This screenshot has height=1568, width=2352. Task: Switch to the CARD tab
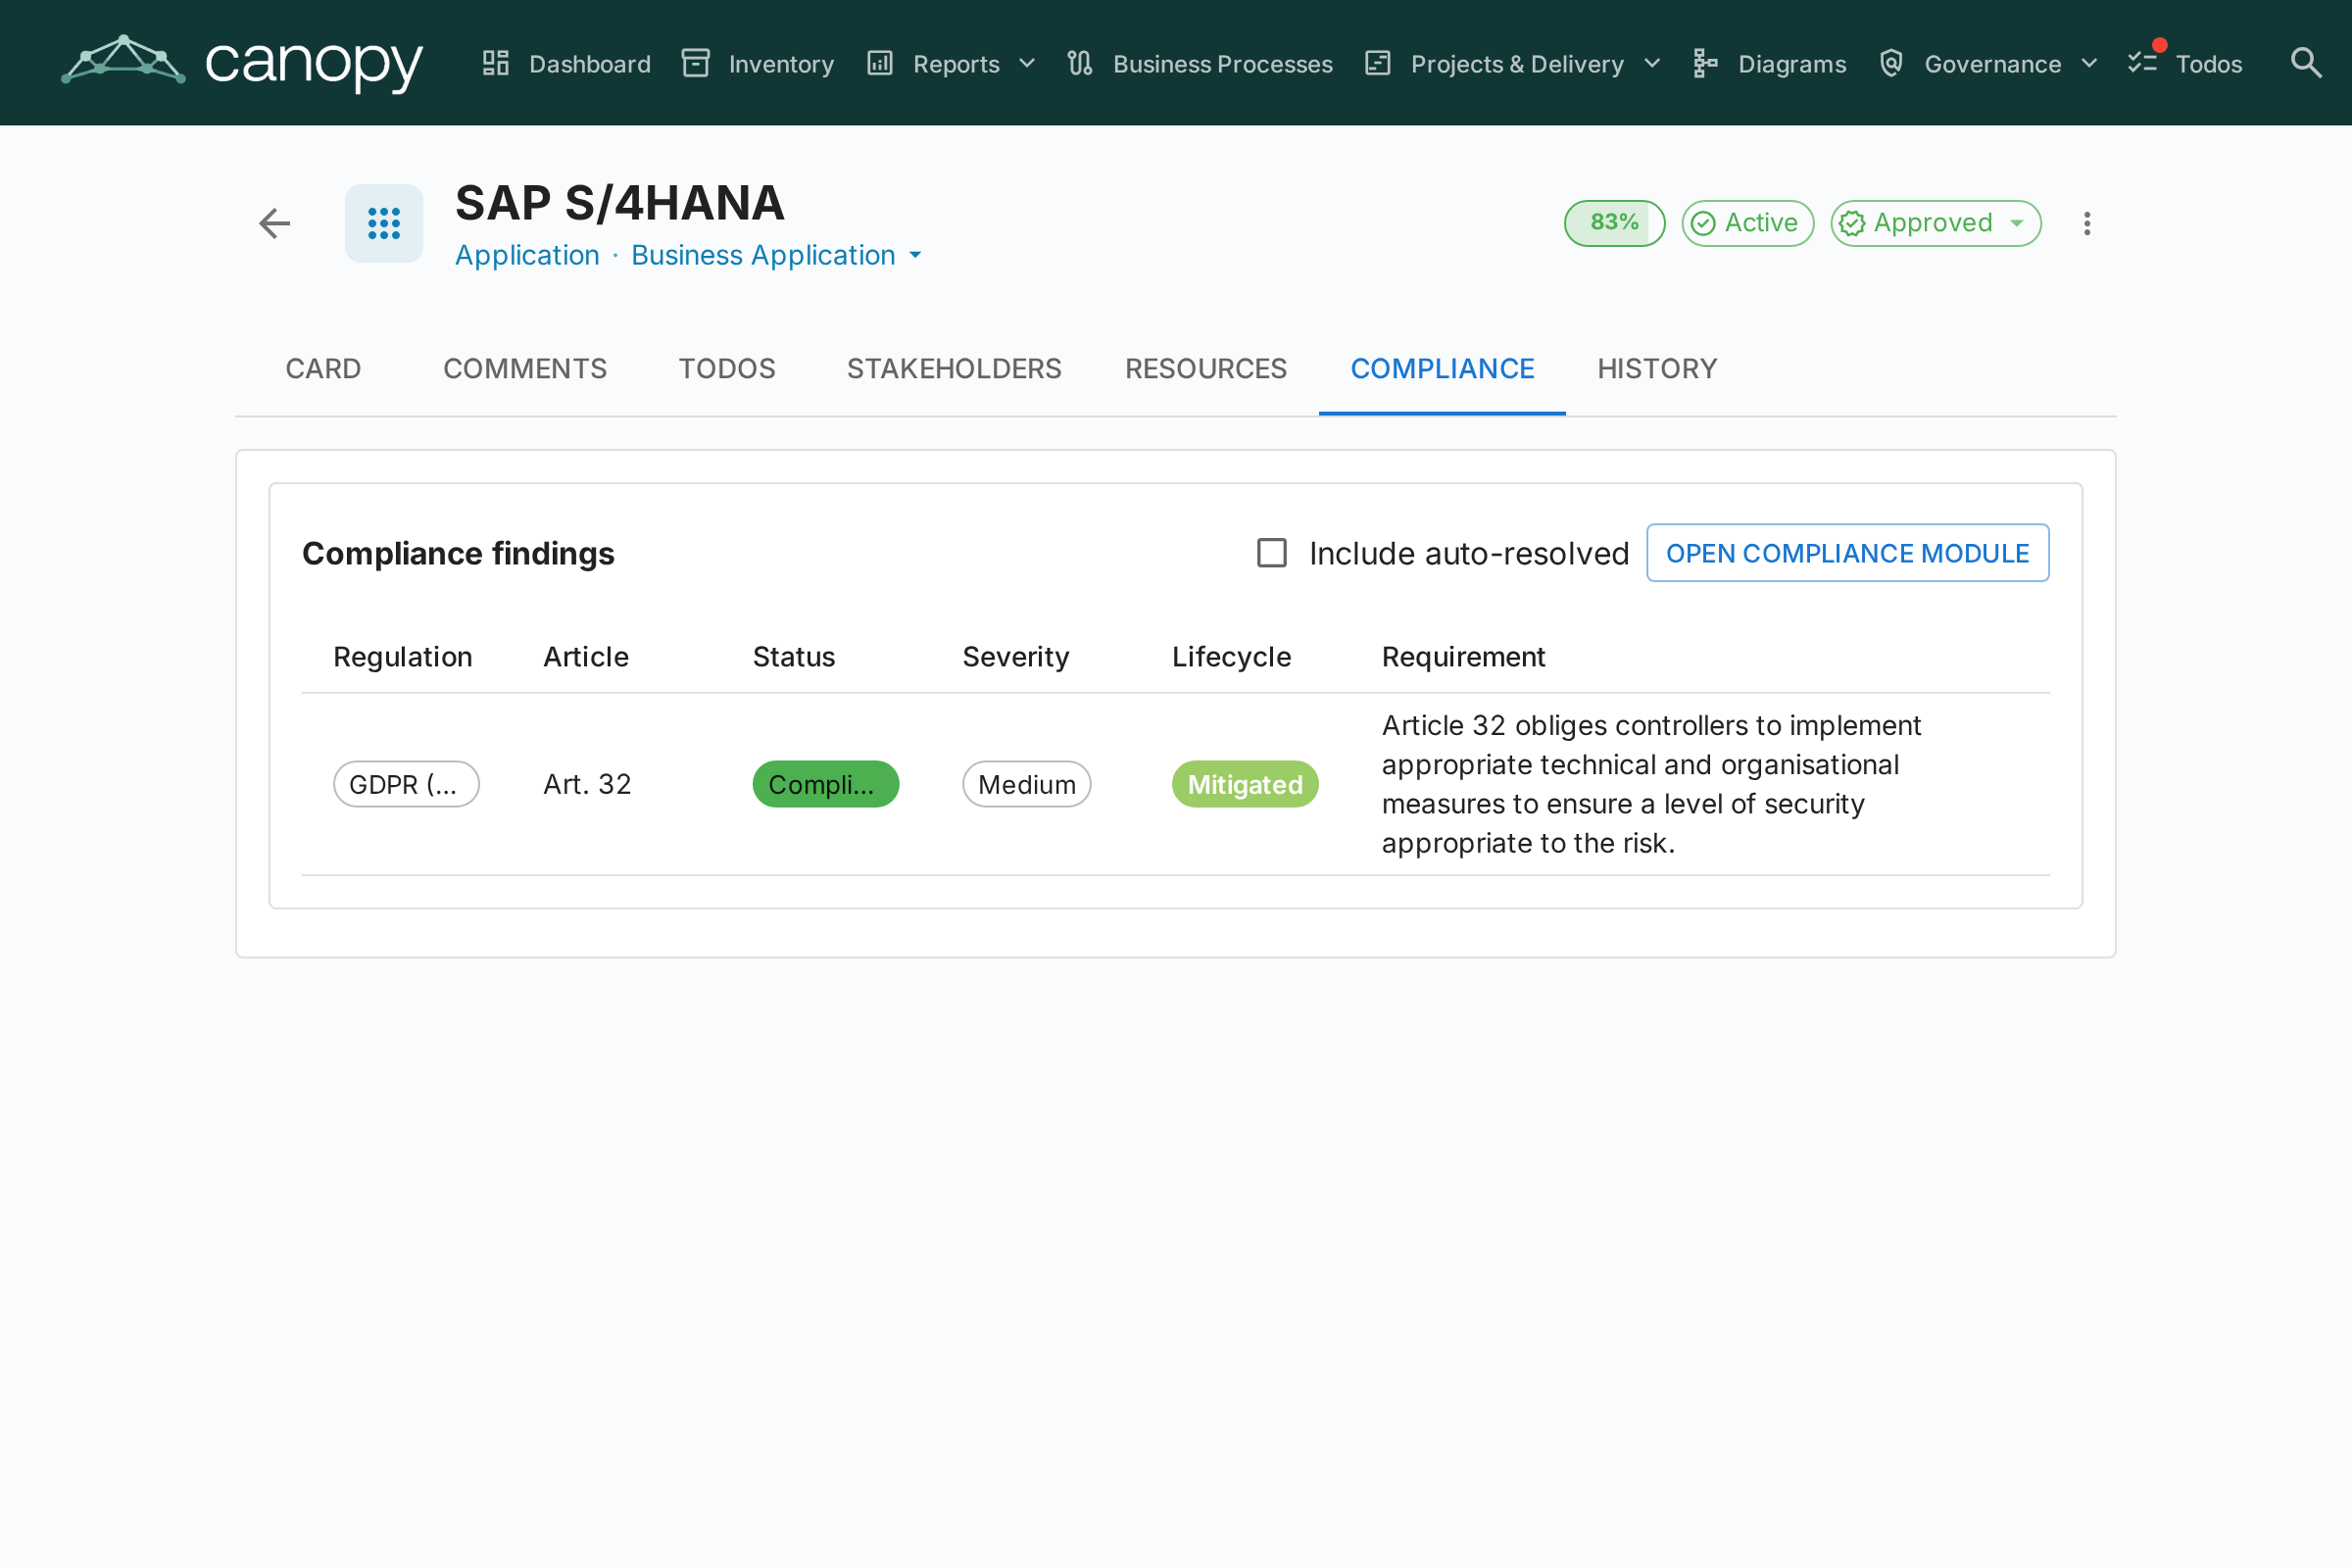pos(323,369)
